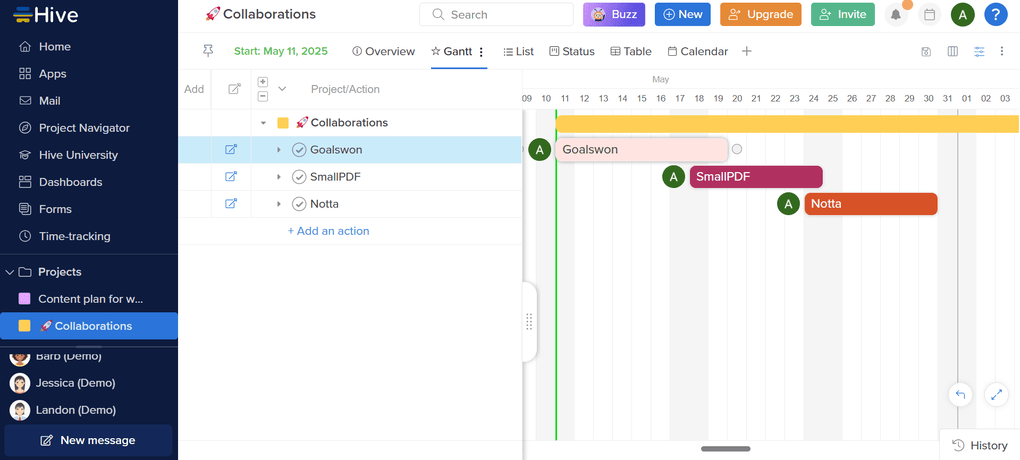The image size is (1020, 460).
Task: Click the pin icon beside start date
Action: [x=208, y=51]
